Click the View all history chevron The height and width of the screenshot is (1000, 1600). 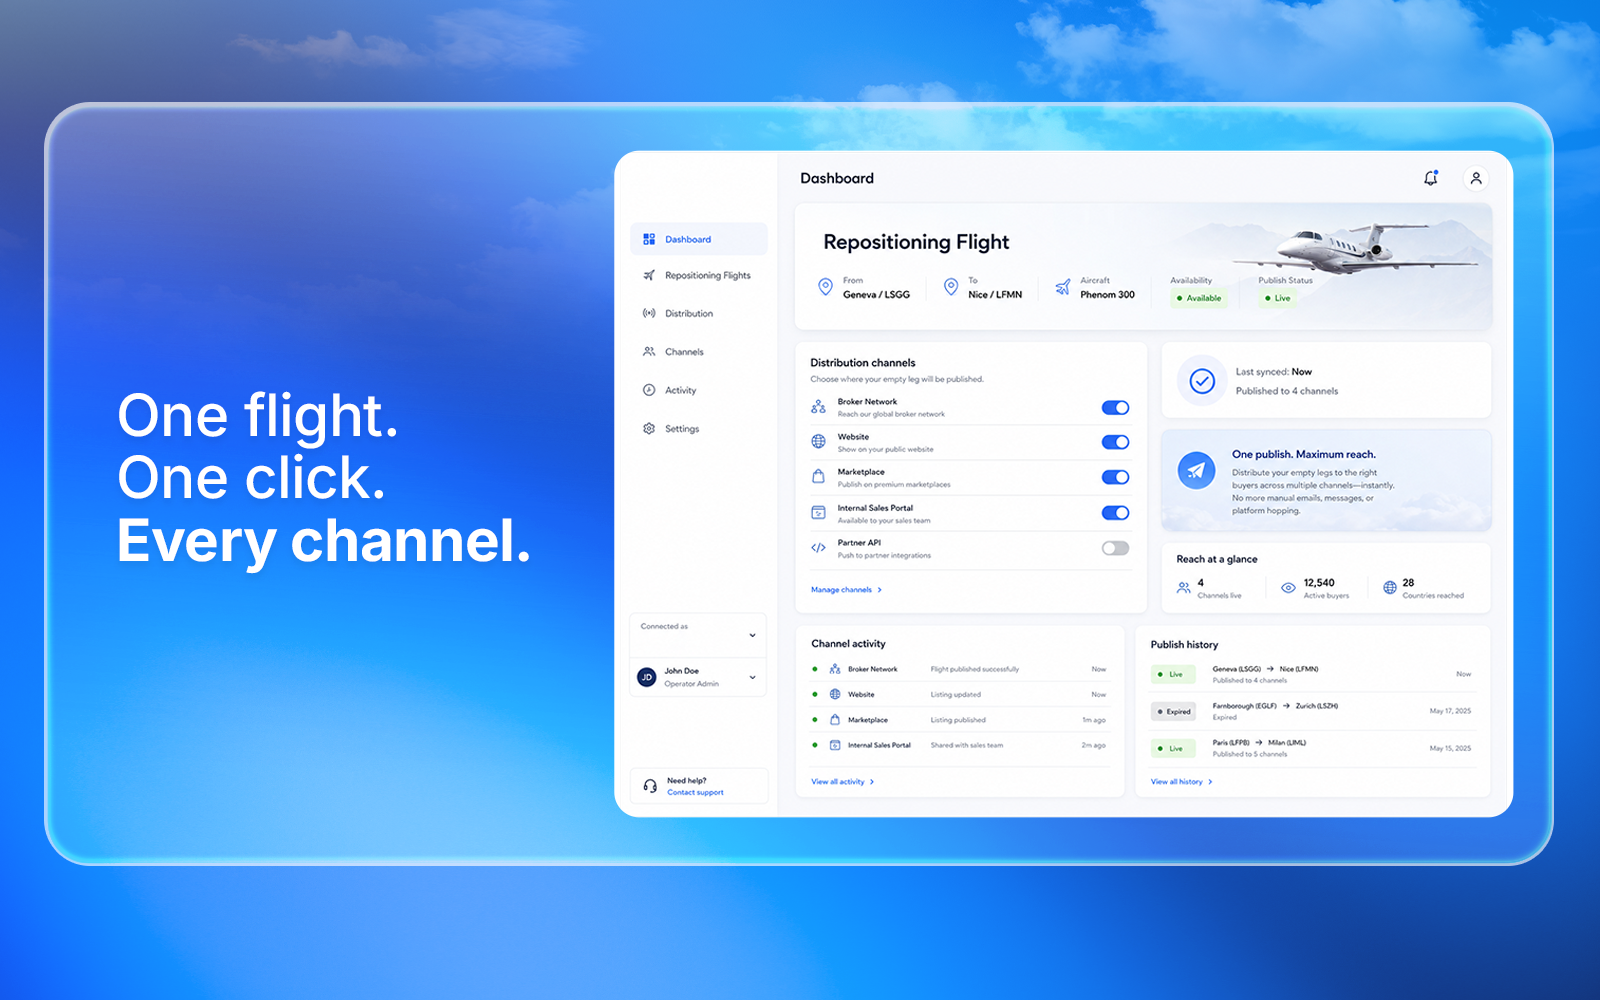(1210, 782)
